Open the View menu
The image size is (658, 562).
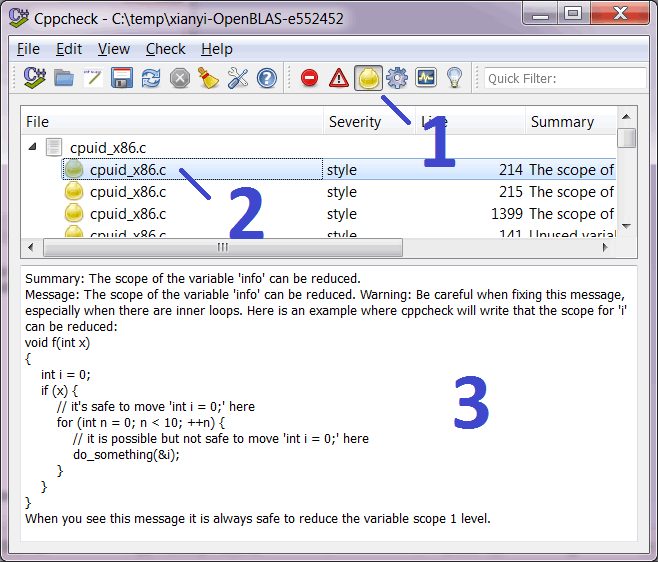[x=113, y=49]
